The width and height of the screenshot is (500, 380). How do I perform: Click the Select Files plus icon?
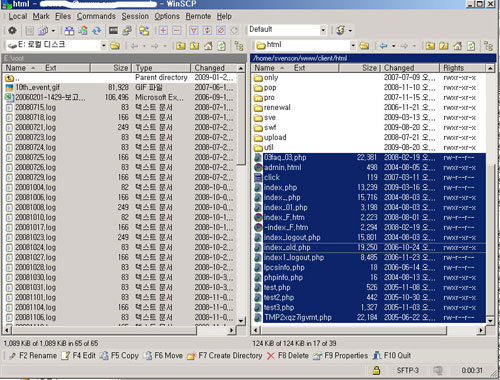[163, 31]
